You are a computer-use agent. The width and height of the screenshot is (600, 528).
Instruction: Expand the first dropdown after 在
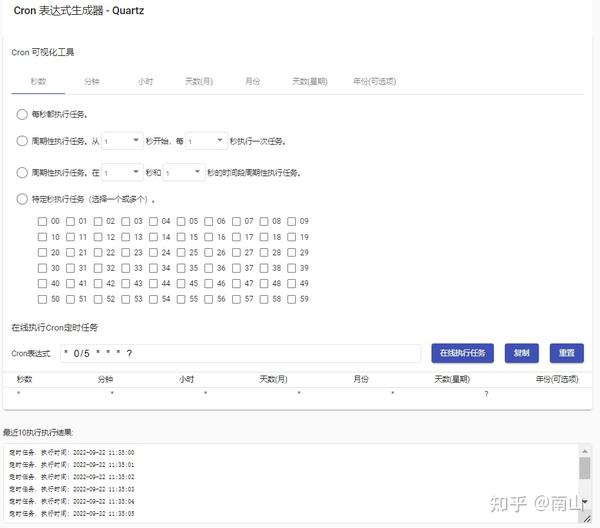pyautogui.click(x=122, y=173)
